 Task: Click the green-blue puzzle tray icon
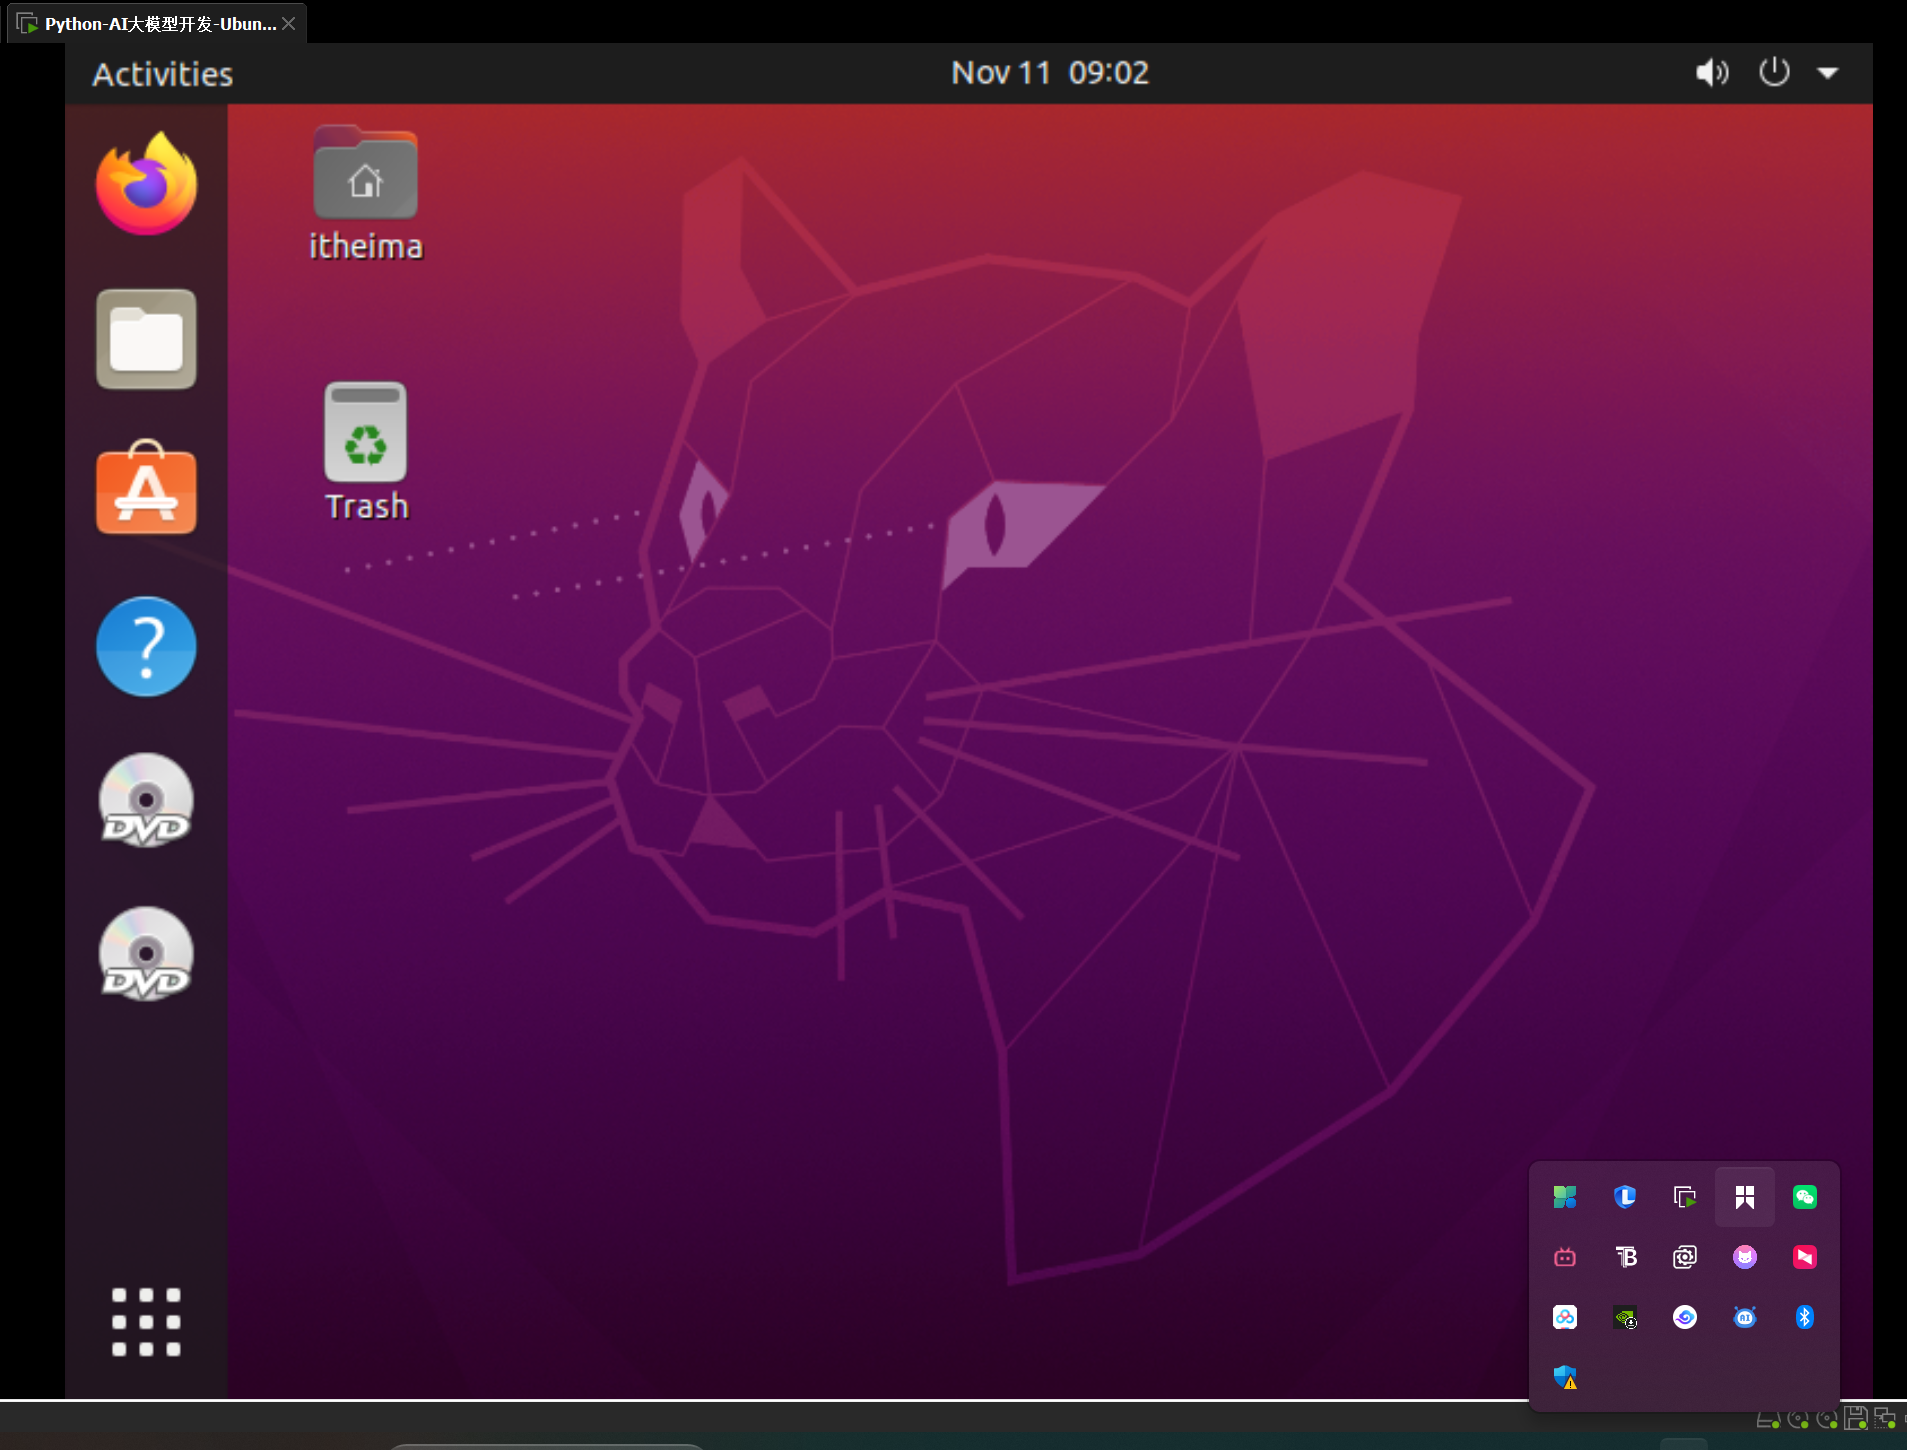click(x=1565, y=1197)
